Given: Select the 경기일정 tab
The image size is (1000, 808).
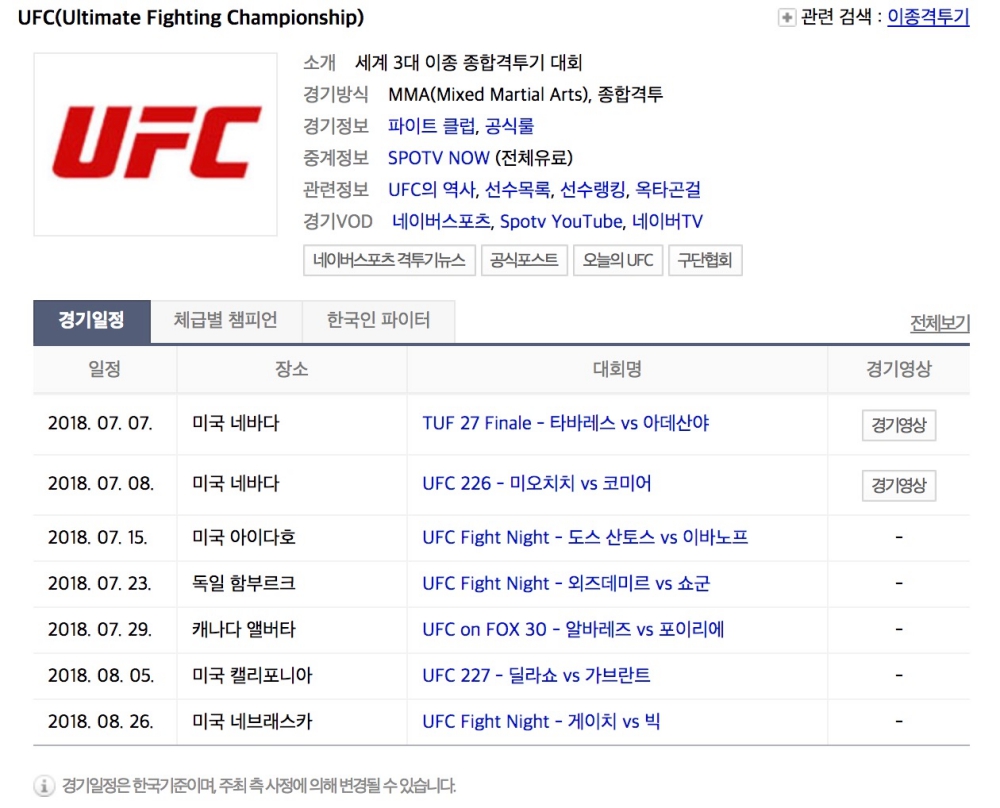Looking at the screenshot, I should [x=92, y=321].
